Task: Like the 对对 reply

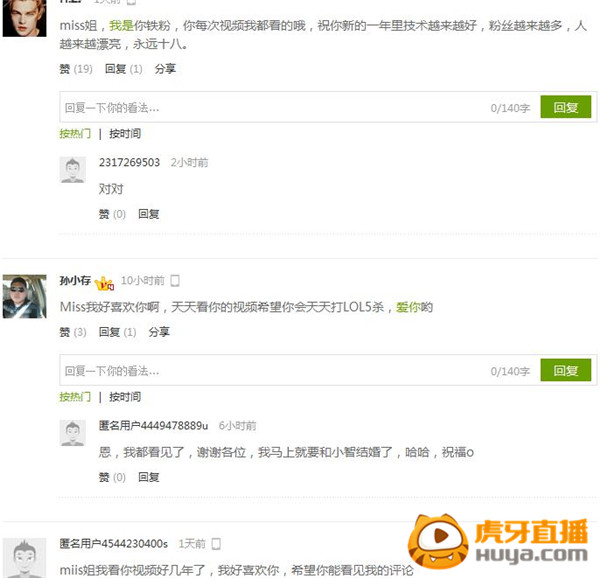Action: coord(112,214)
